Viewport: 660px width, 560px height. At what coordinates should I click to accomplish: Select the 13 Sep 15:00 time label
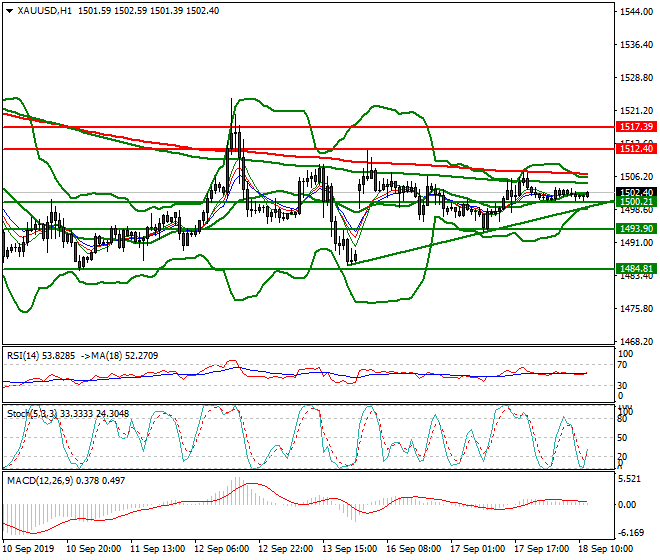pos(350,549)
